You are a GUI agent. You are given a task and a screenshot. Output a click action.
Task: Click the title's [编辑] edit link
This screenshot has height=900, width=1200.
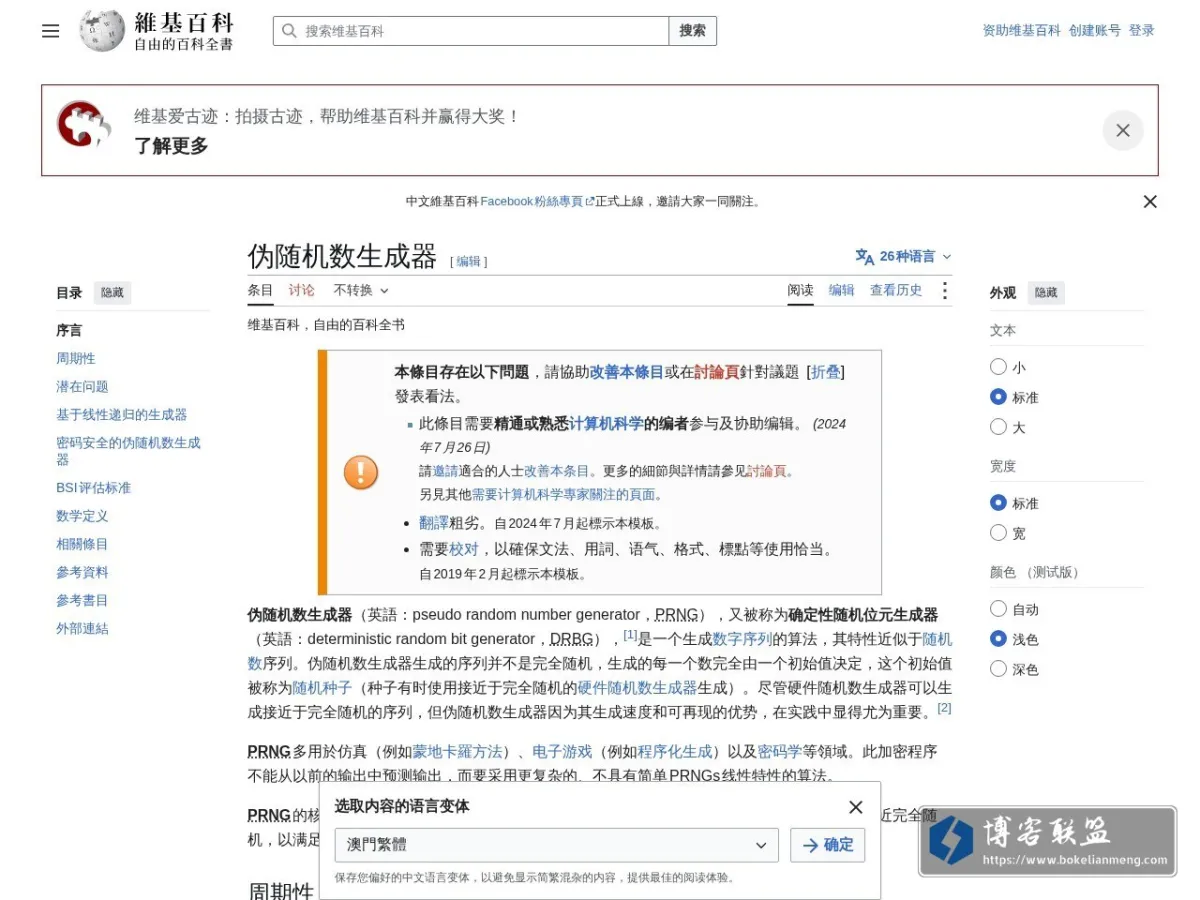coord(469,261)
